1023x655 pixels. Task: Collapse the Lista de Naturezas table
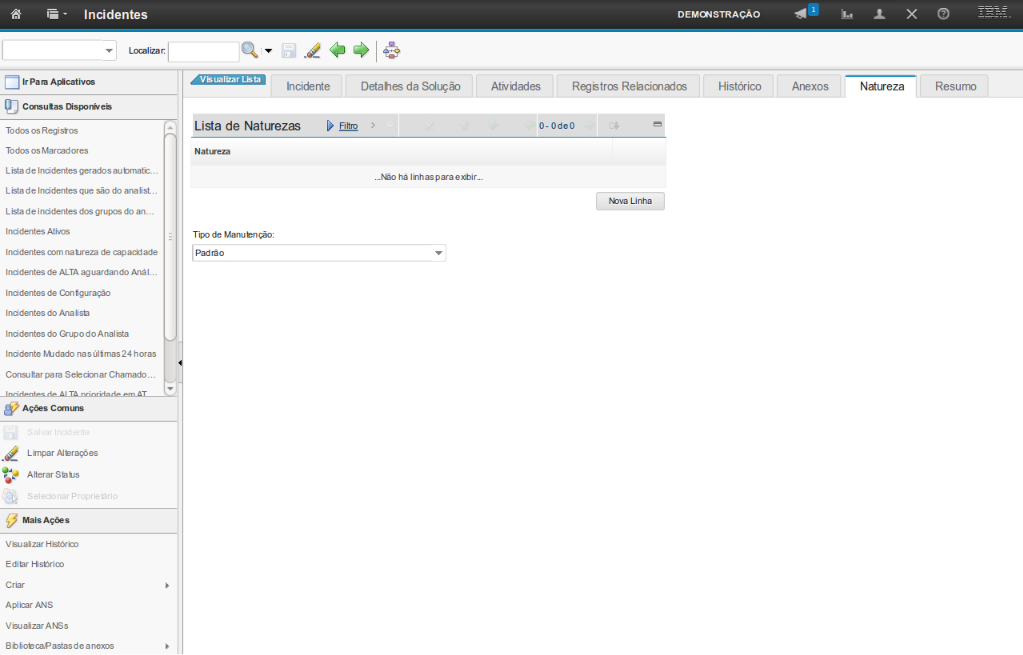tap(657, 125)
